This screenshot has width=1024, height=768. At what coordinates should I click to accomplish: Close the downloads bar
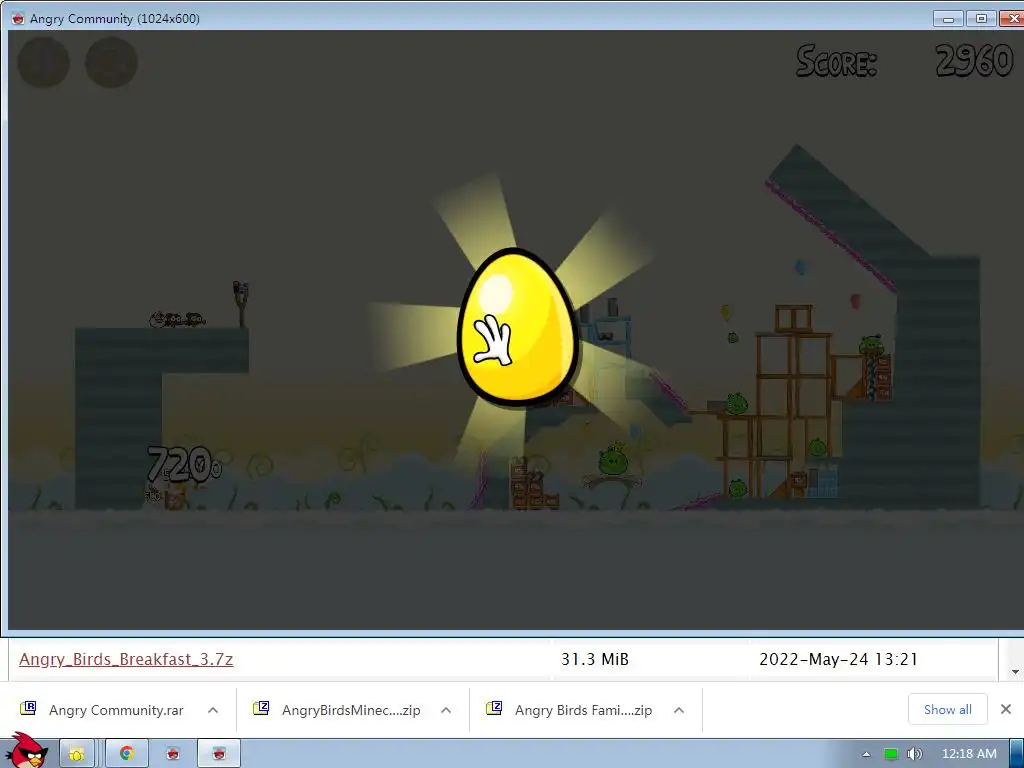pyautogui.click(x=1006, y=709)
